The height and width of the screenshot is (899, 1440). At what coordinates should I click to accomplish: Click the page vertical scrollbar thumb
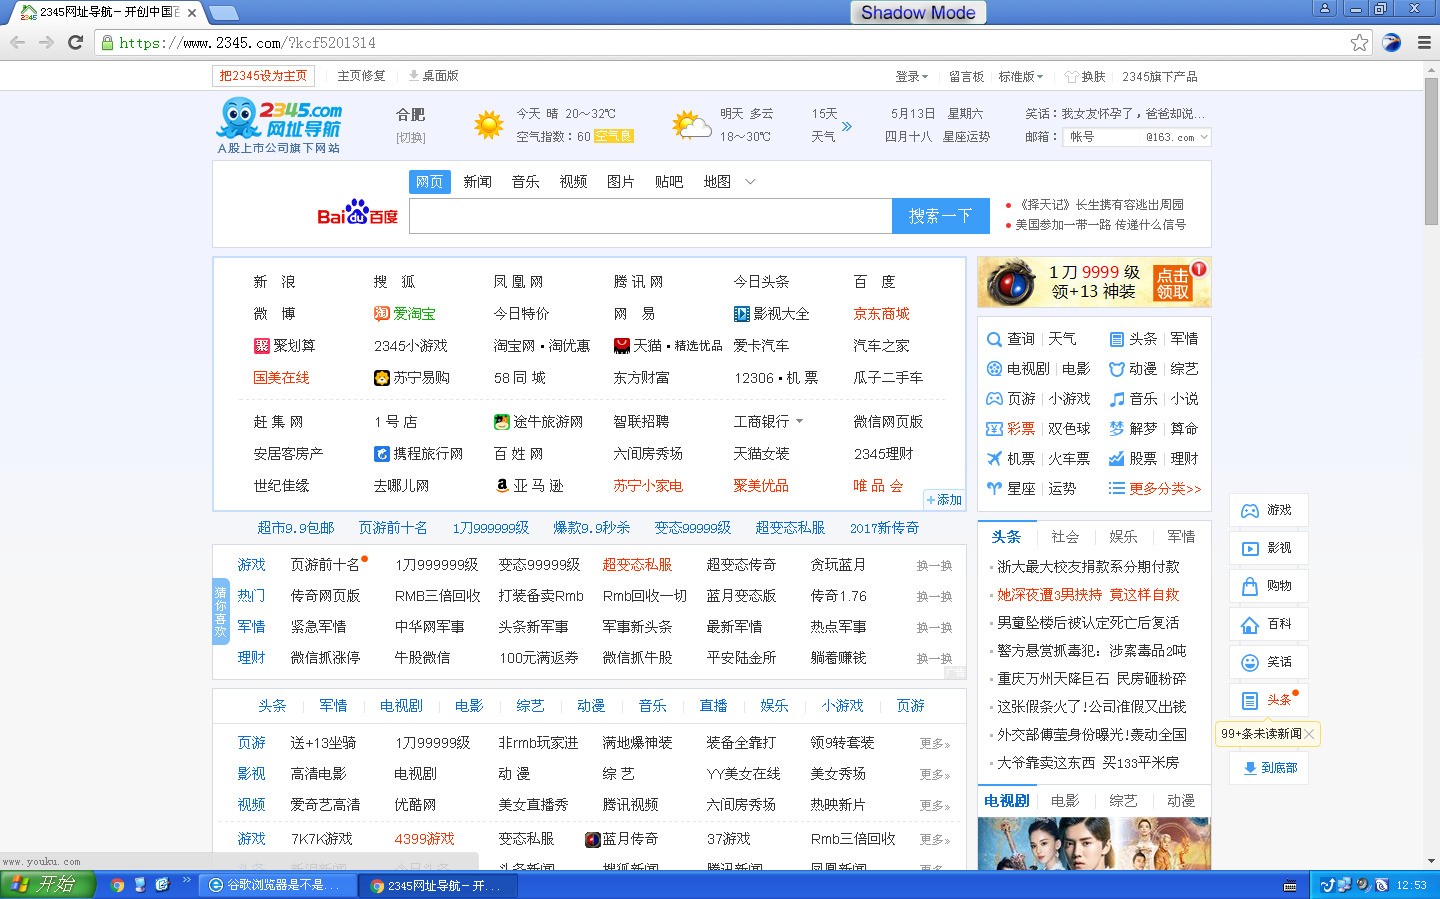click(x=1432, y=150)
